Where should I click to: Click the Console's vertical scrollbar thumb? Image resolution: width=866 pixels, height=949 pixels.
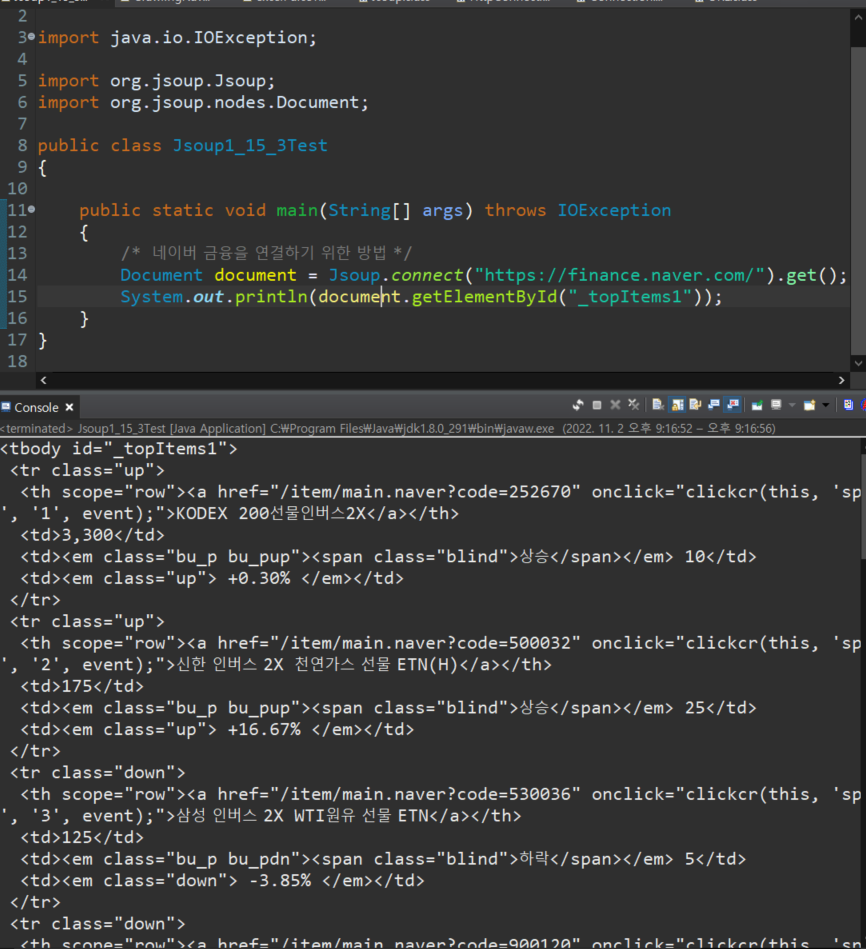tap(864, 507)
